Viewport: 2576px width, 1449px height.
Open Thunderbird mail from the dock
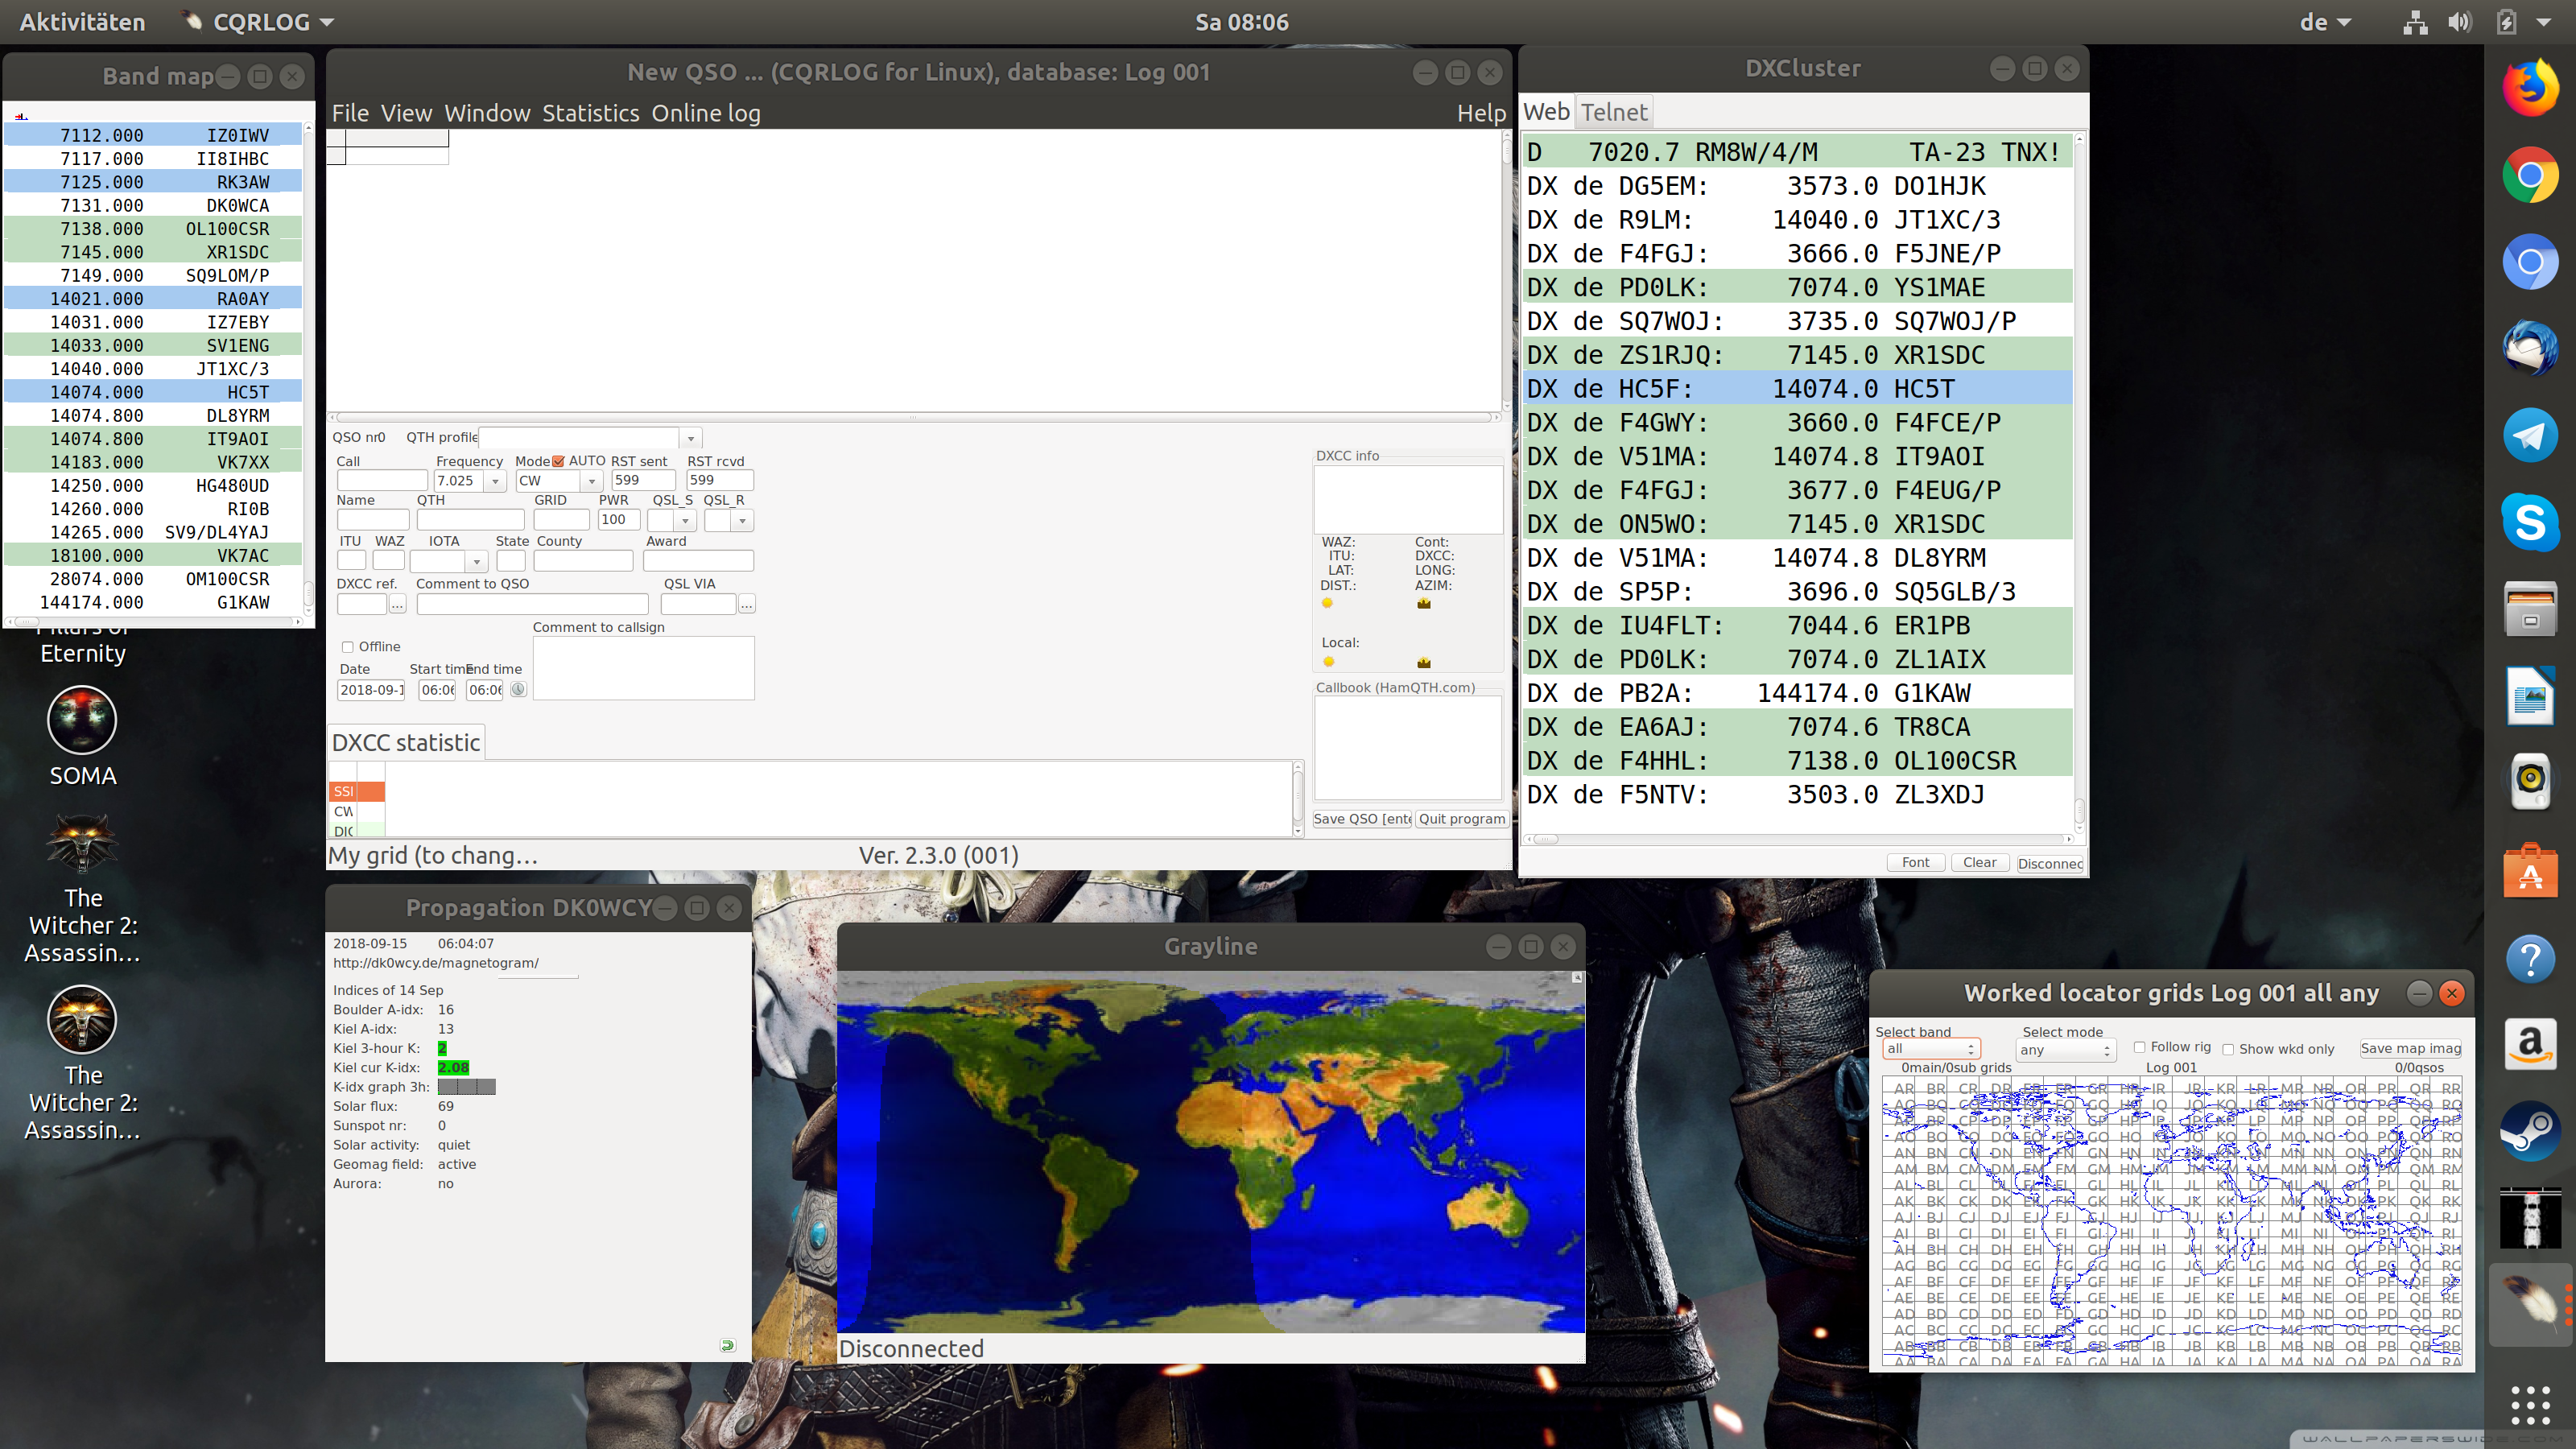tap(2530, 349)
